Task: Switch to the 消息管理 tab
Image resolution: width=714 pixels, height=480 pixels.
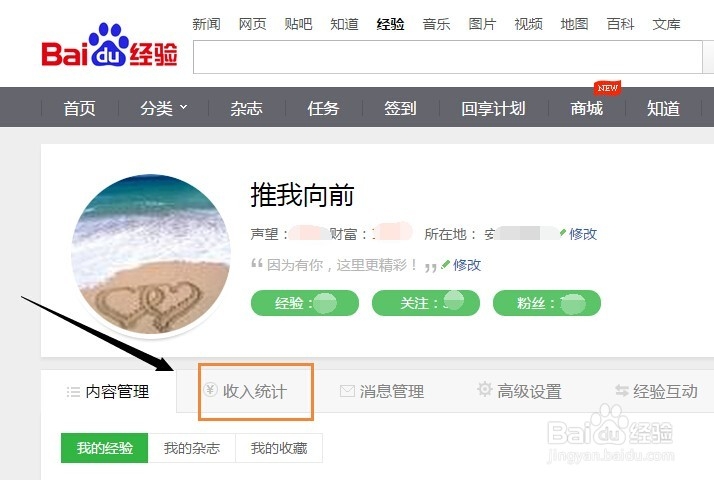Action: [x=382, y=391]
